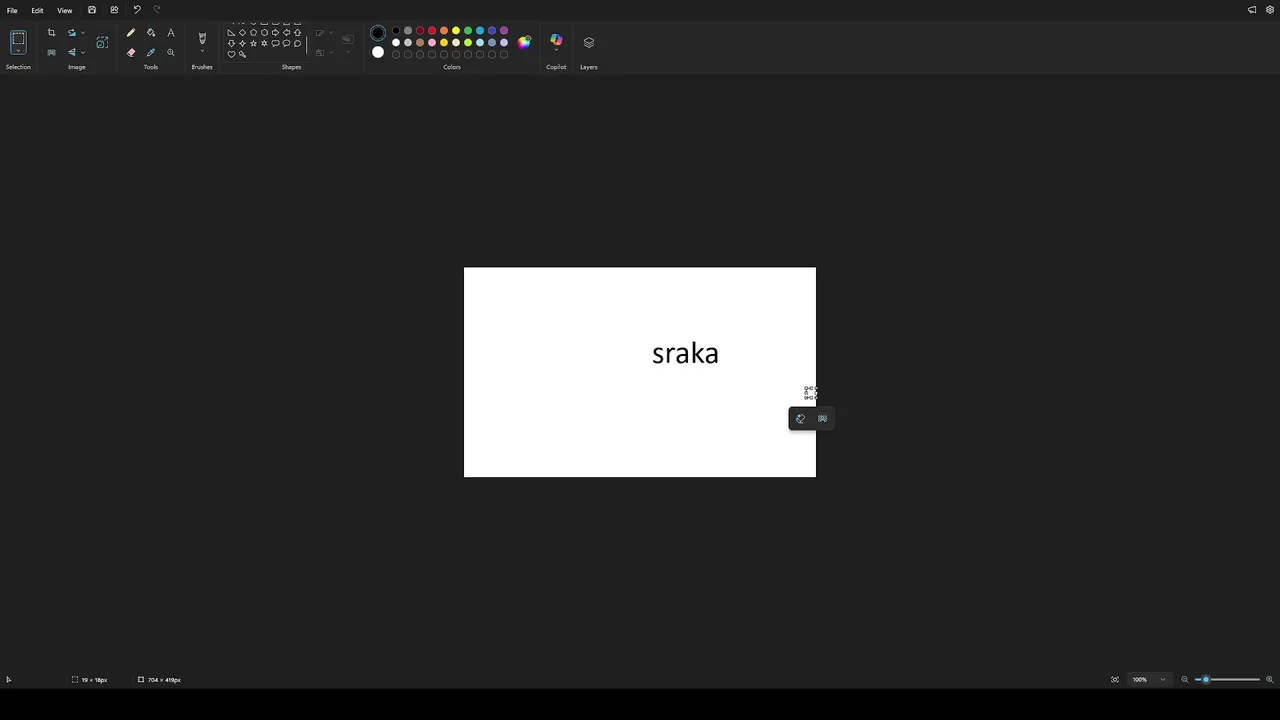The height and width of the screenshot is (720, 1280).
Task: Click the zoom in magnifier in status bar
Action: pyautogui.click(x=1270, y=680)
